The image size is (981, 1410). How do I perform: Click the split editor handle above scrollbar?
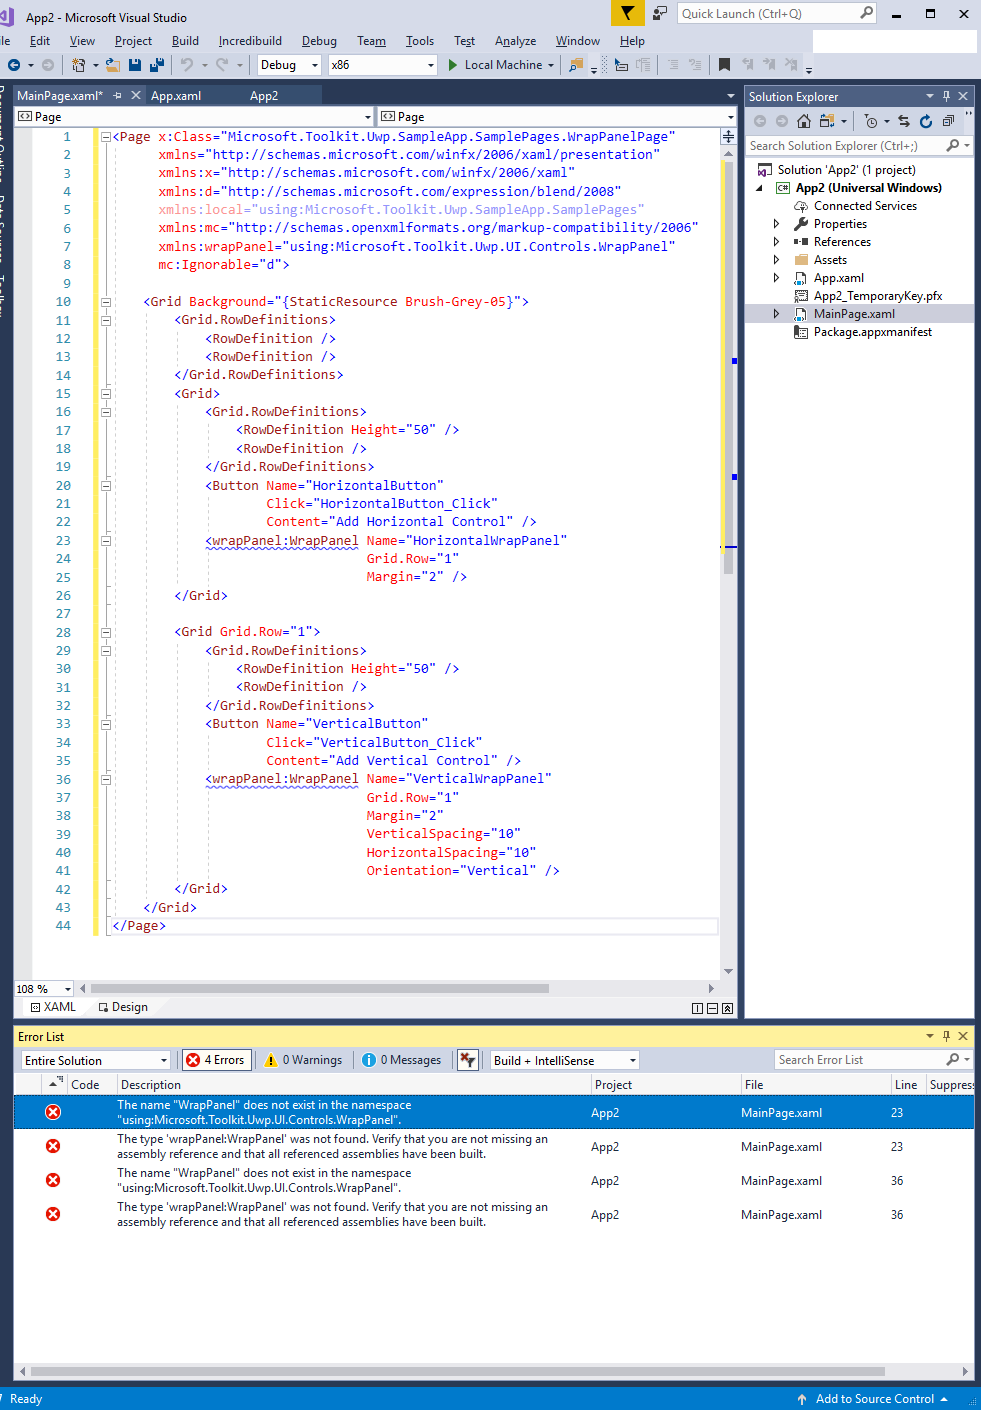point(728,136)
